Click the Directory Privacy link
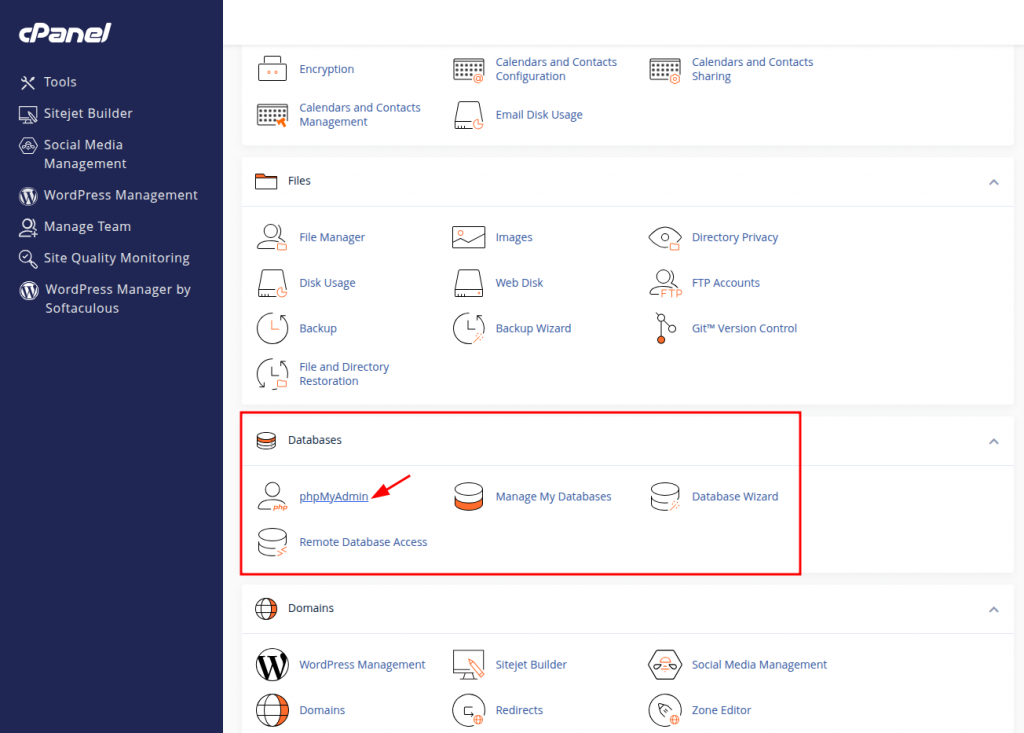The image size is (1024, 733). (734, 238)
